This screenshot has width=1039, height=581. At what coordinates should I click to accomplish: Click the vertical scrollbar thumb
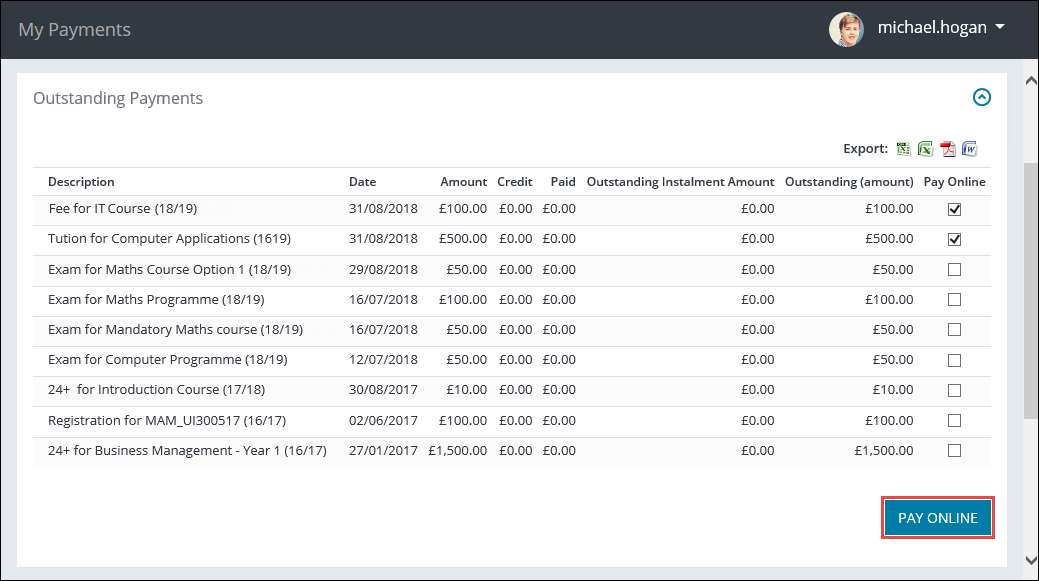tap(1031, 290)
